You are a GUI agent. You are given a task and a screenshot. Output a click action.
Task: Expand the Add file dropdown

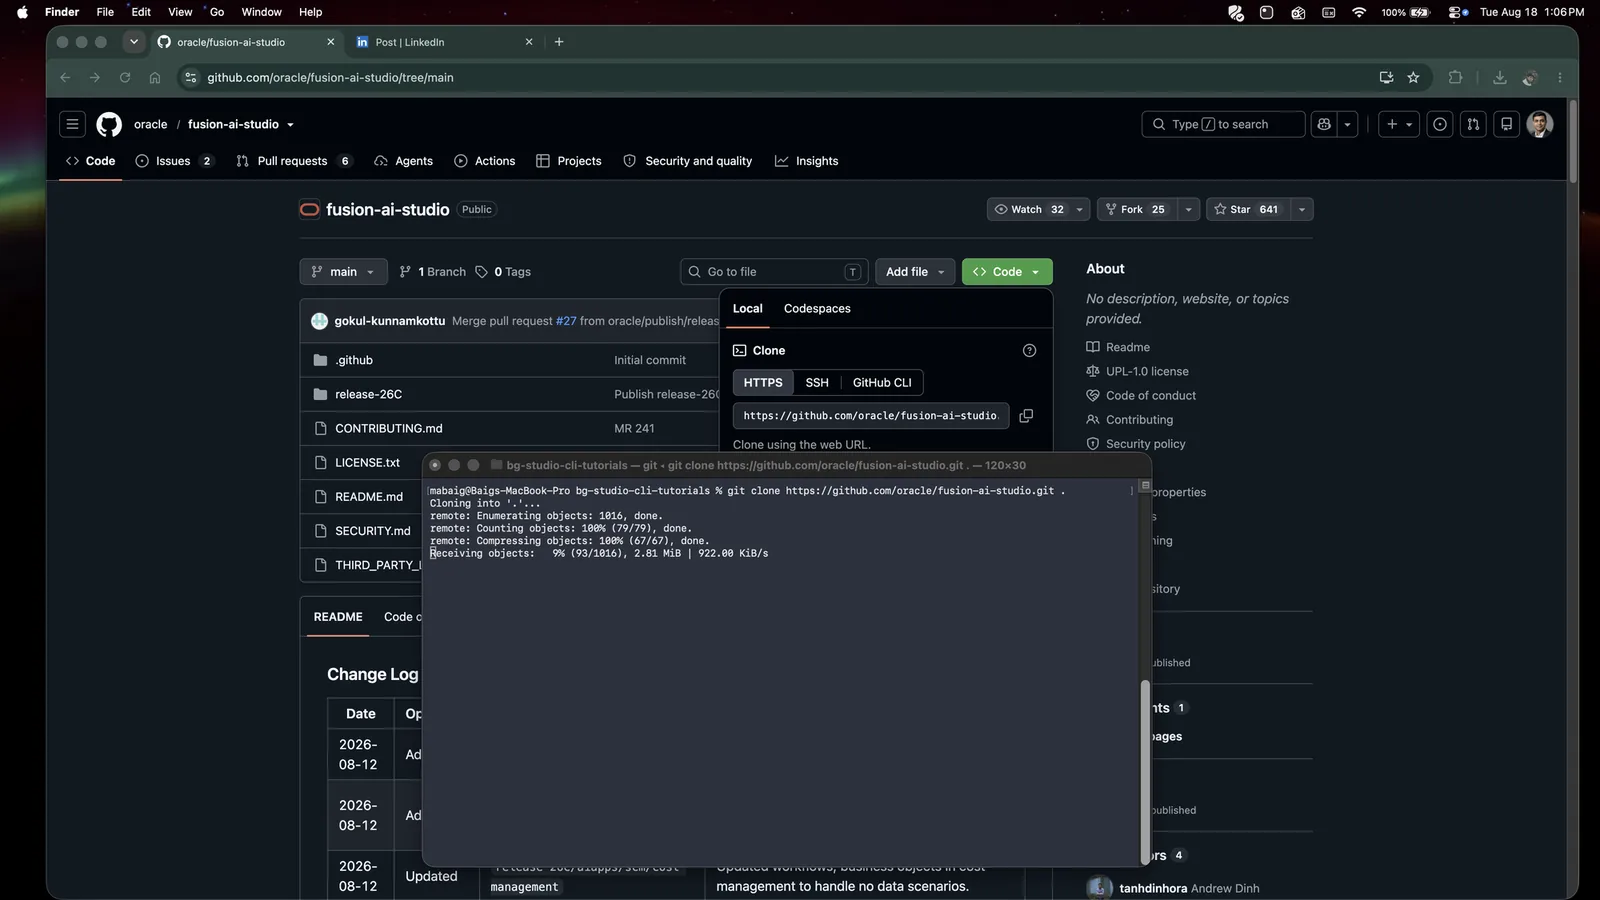(x=914, y=272)
